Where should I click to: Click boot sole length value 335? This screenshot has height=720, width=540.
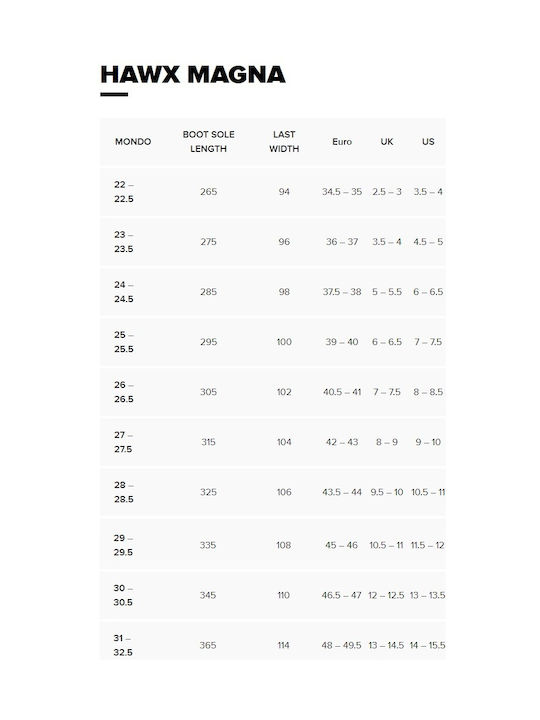[208, 545]
